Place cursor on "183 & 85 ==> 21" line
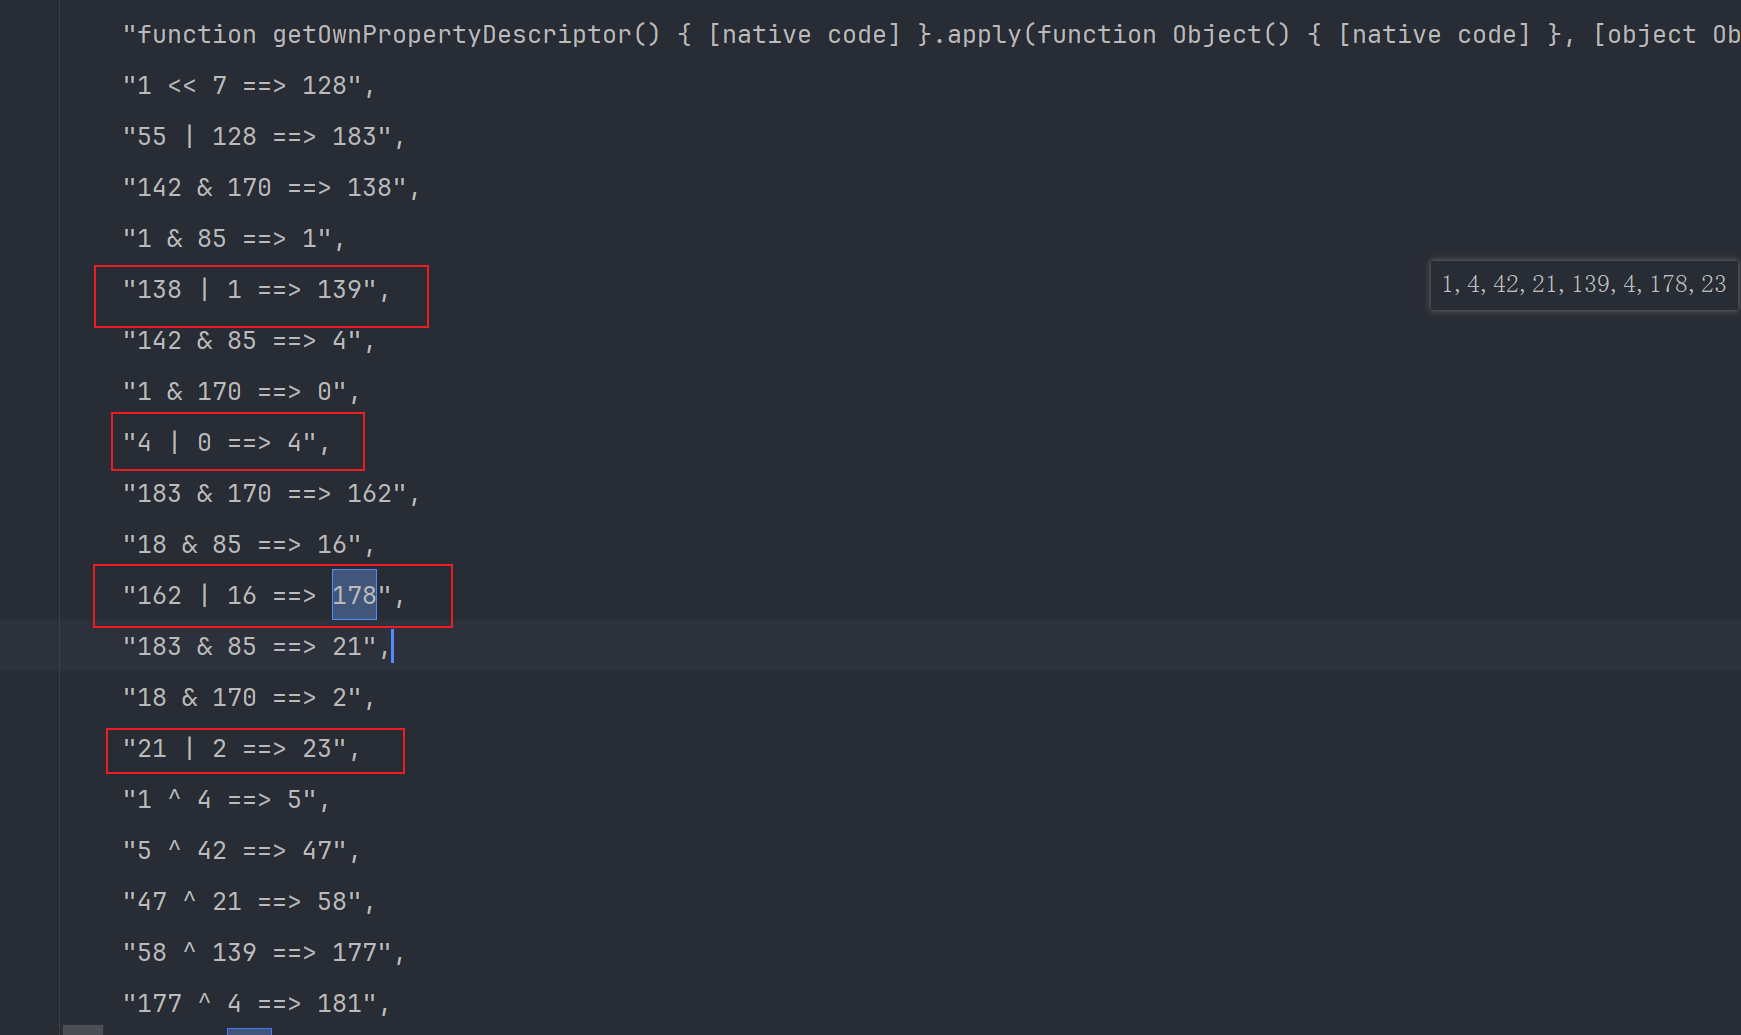The width and height of the screenshot is (1741, 1035). click(x=255, y=647)
